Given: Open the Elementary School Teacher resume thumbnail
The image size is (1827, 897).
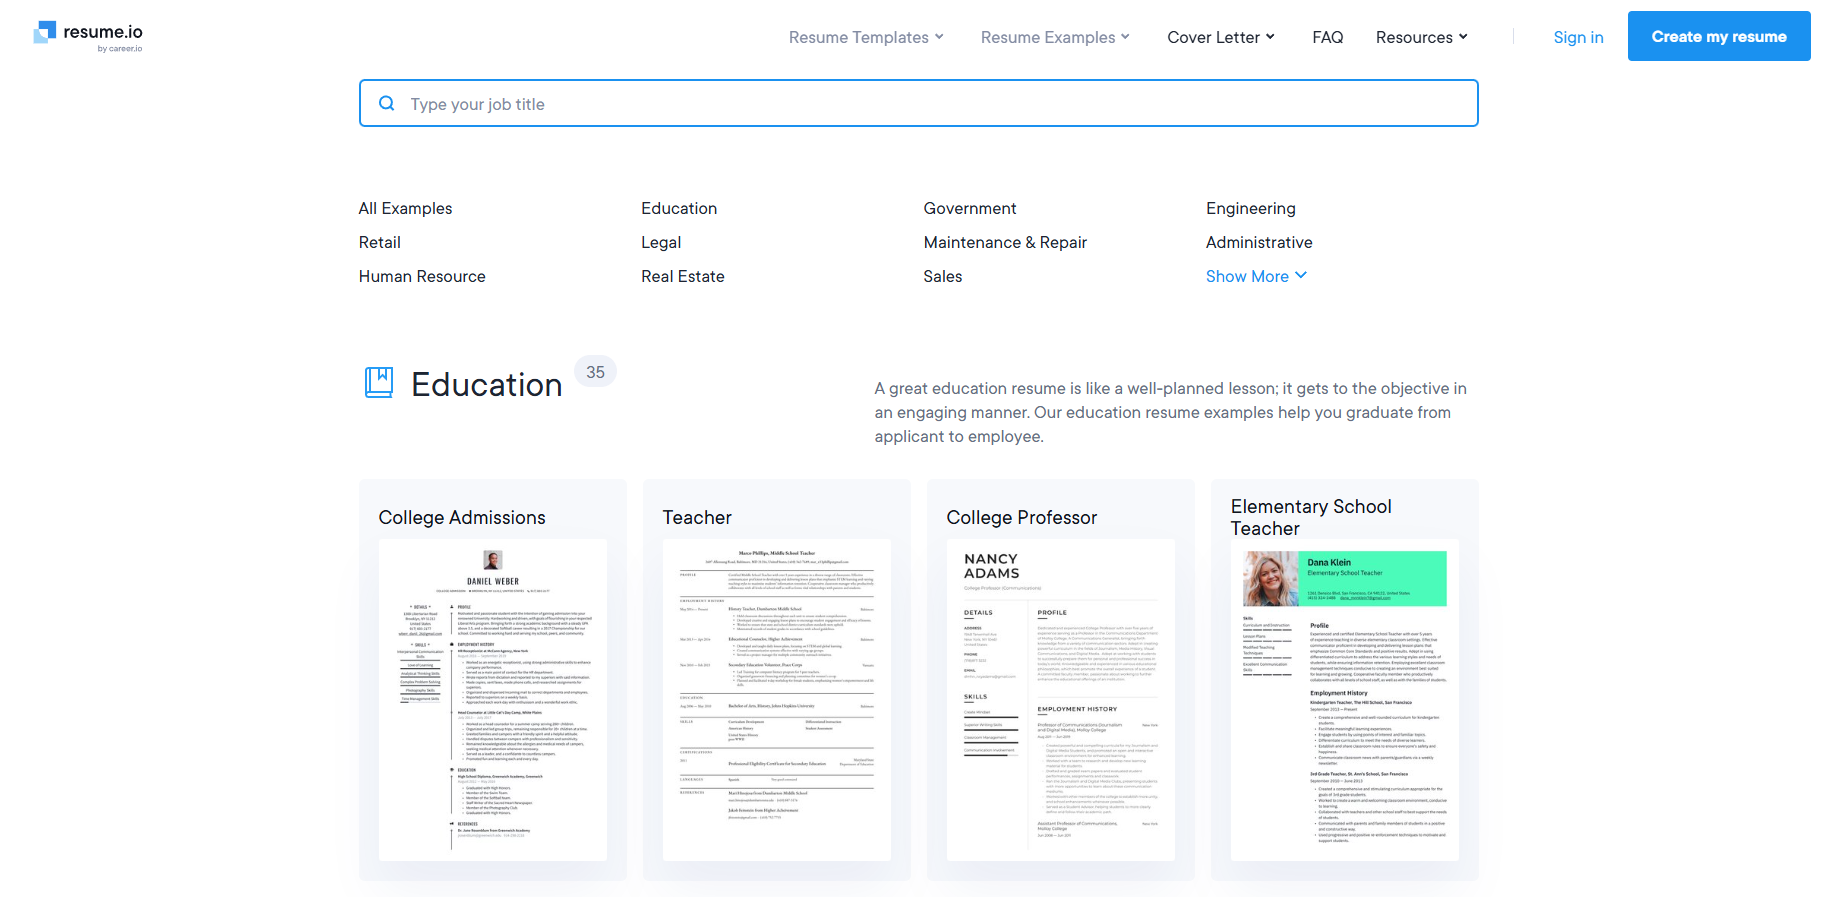Looking at the screenshot, I should (1345, 700).
